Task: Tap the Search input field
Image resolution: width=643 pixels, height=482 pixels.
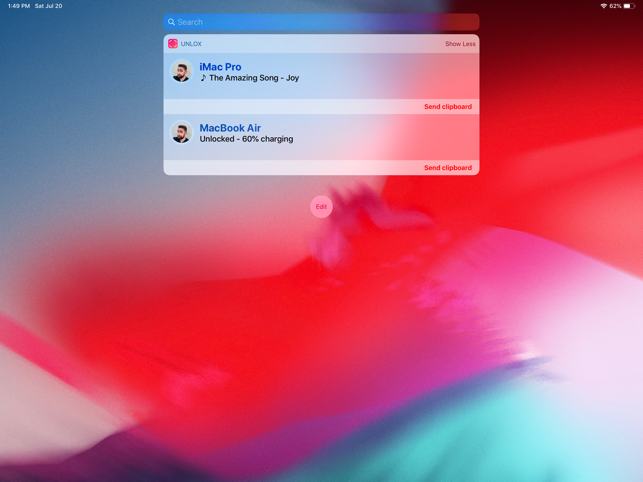Action: (x=321, y=22)
